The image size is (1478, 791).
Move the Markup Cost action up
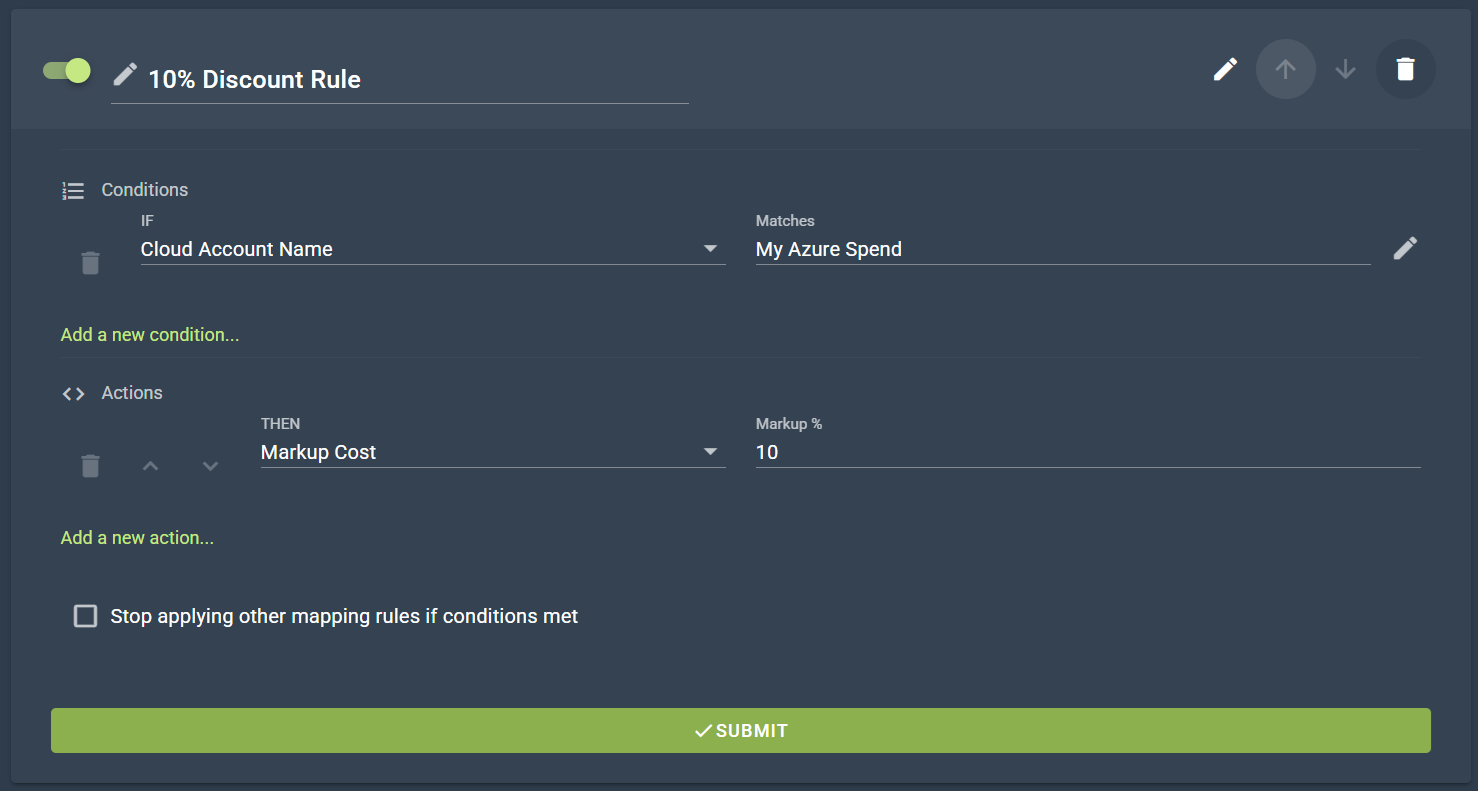coord(150,466)
